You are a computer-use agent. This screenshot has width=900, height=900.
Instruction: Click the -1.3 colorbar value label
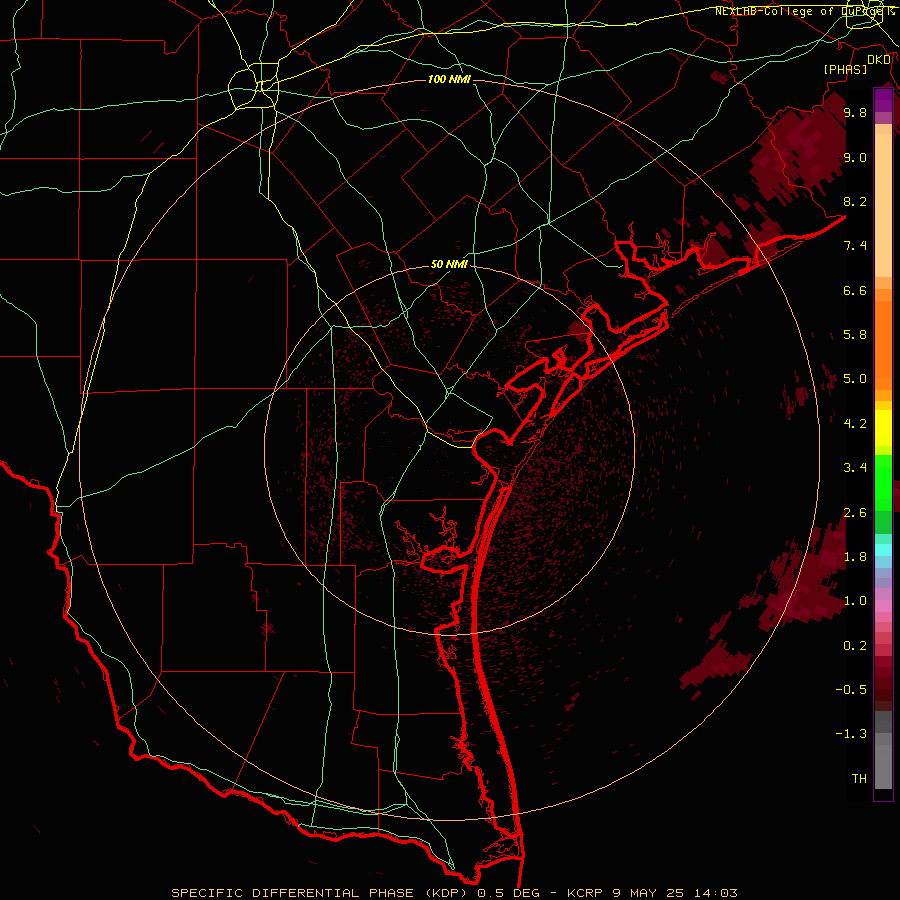coord(851,734)
